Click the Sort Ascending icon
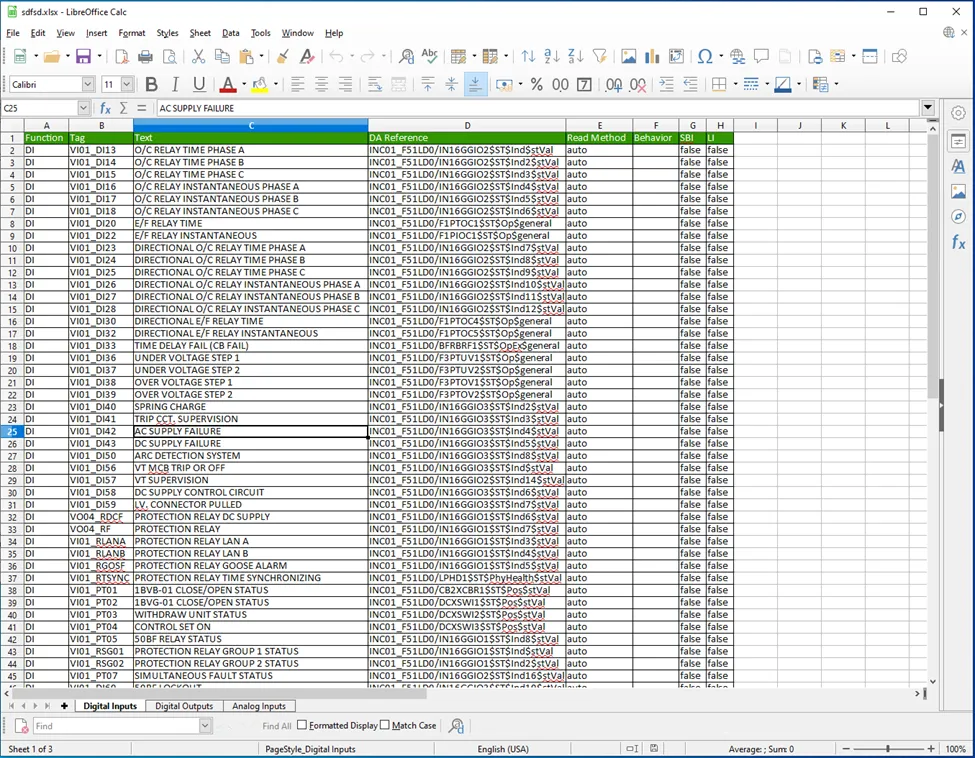The width and height of the screenshot is (975, 758). (x=552, y=57)
